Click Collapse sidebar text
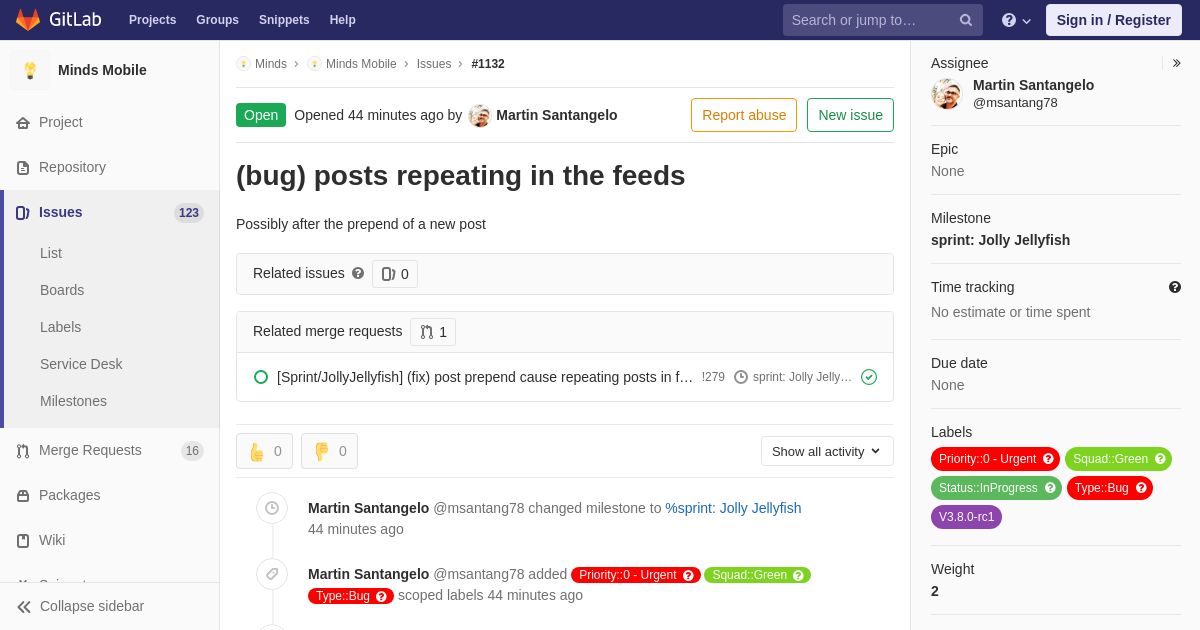The image size is (1200, 630). tap(92, 606)
